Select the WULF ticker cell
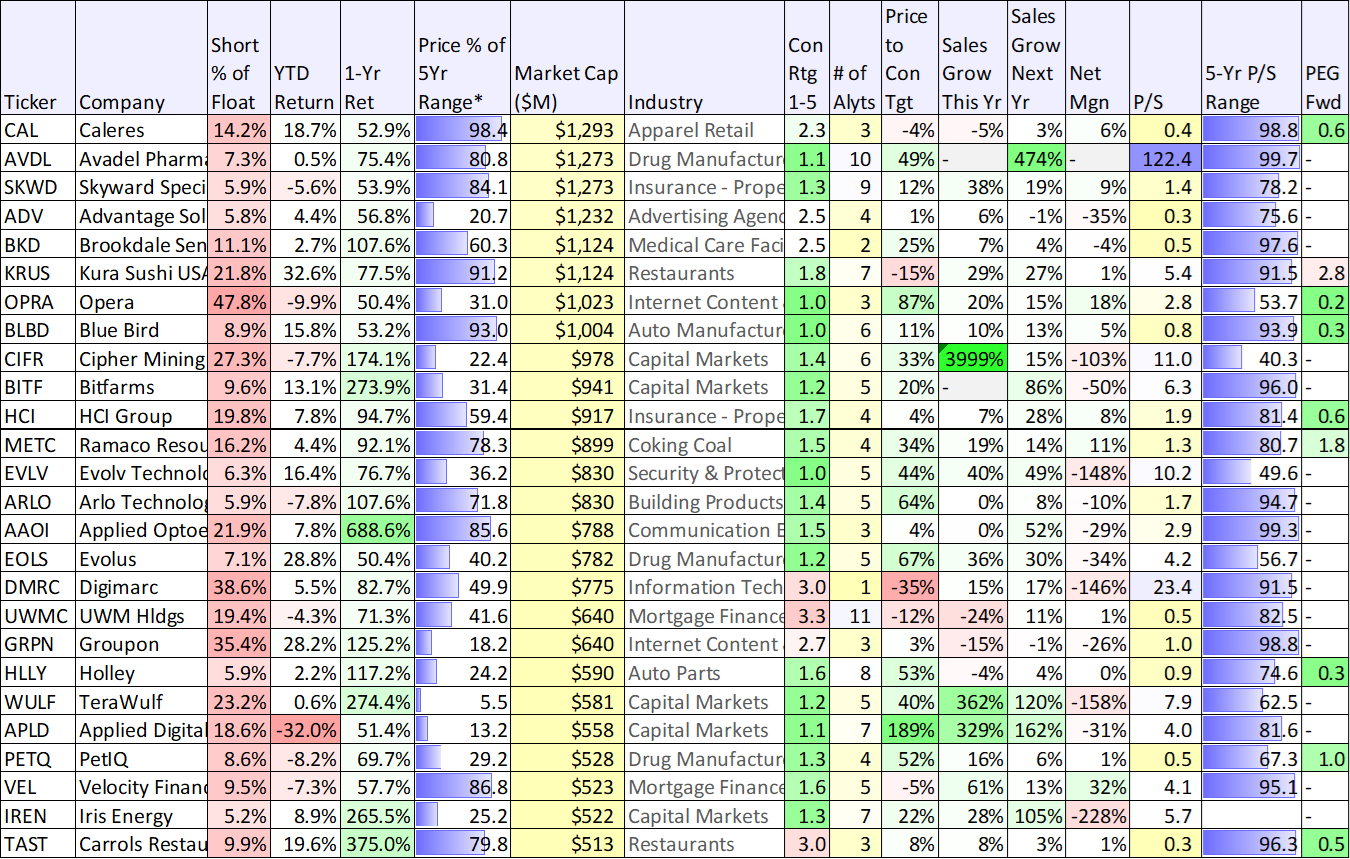Viewport: 1350px width, 859px height. [x=39, y=702]
